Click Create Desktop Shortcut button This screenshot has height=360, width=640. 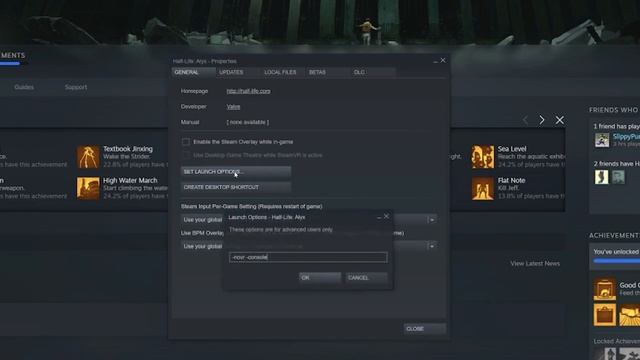(x=236, y=187)
